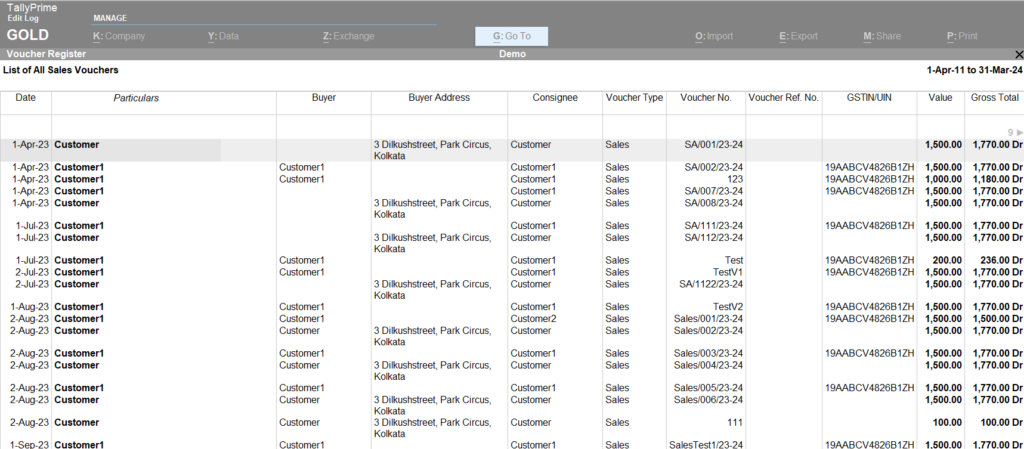Screen dimensions: 1024x449
Task: Click the MANAGE input field
Action: pyautogui.click(x=264, y=18)
